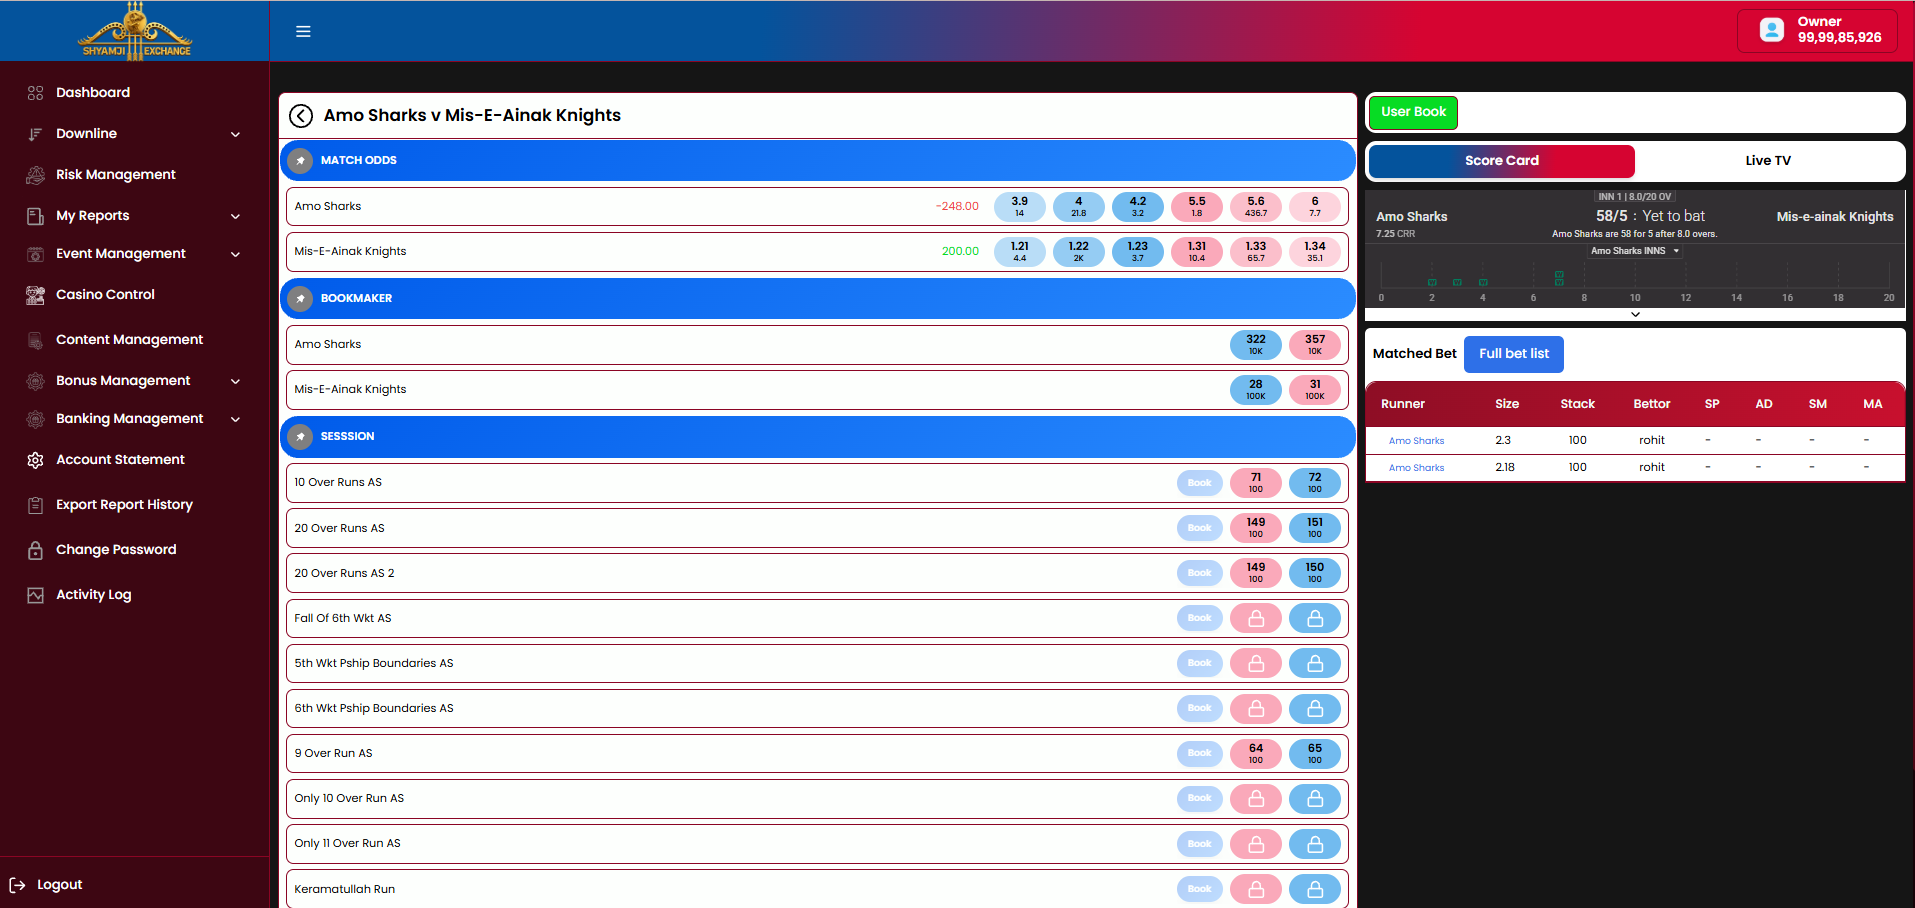Click Book button for 9 Over Run AS
1915x908 pixels.
1199,753
